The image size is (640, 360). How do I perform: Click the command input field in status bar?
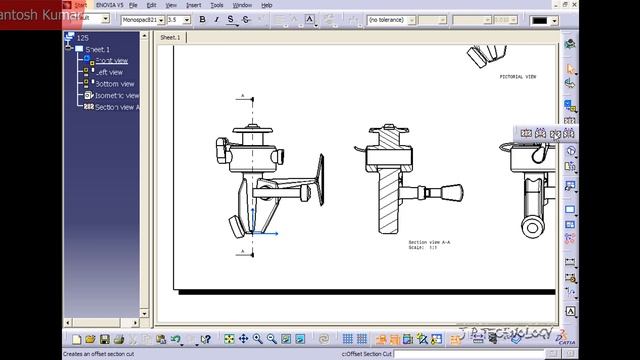469,354
